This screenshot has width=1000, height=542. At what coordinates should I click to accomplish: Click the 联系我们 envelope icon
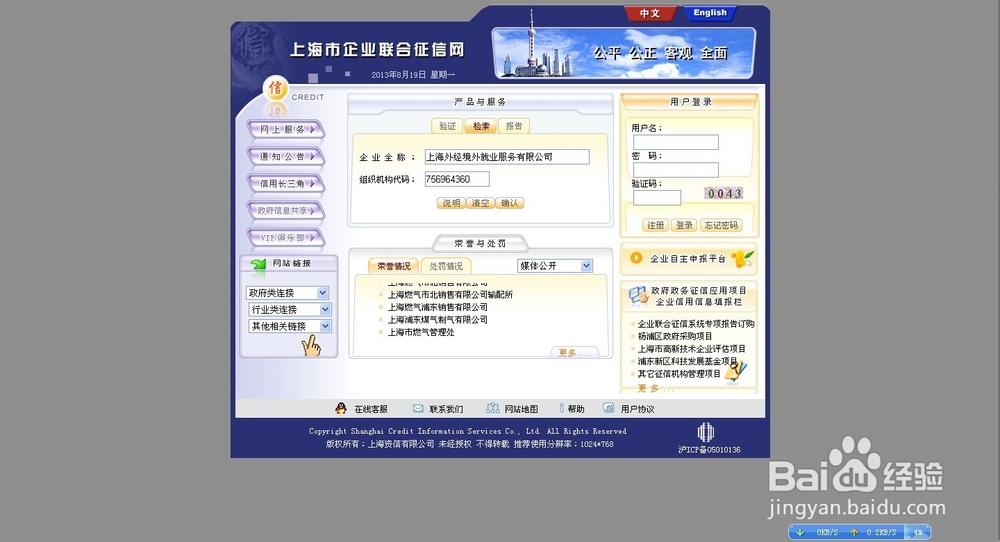(418, 408)
